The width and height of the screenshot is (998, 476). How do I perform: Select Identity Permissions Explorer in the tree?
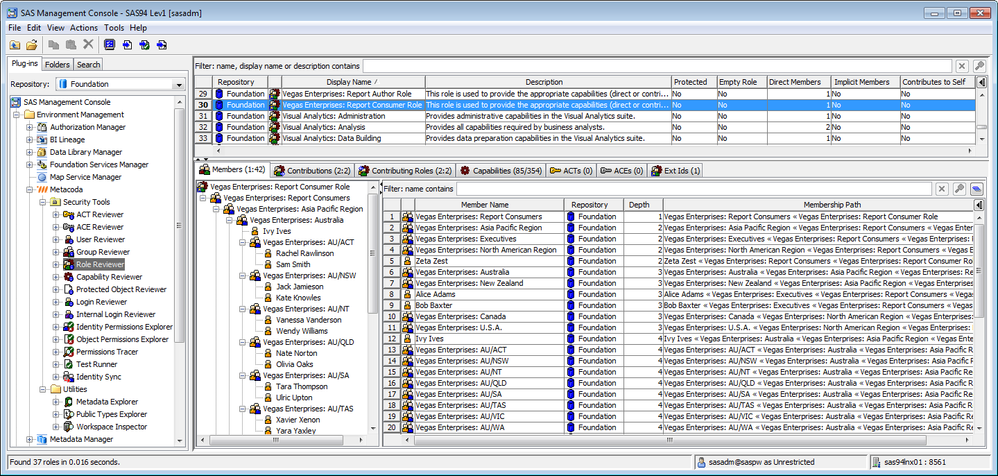pyautogui.click(x=122, y=326)
